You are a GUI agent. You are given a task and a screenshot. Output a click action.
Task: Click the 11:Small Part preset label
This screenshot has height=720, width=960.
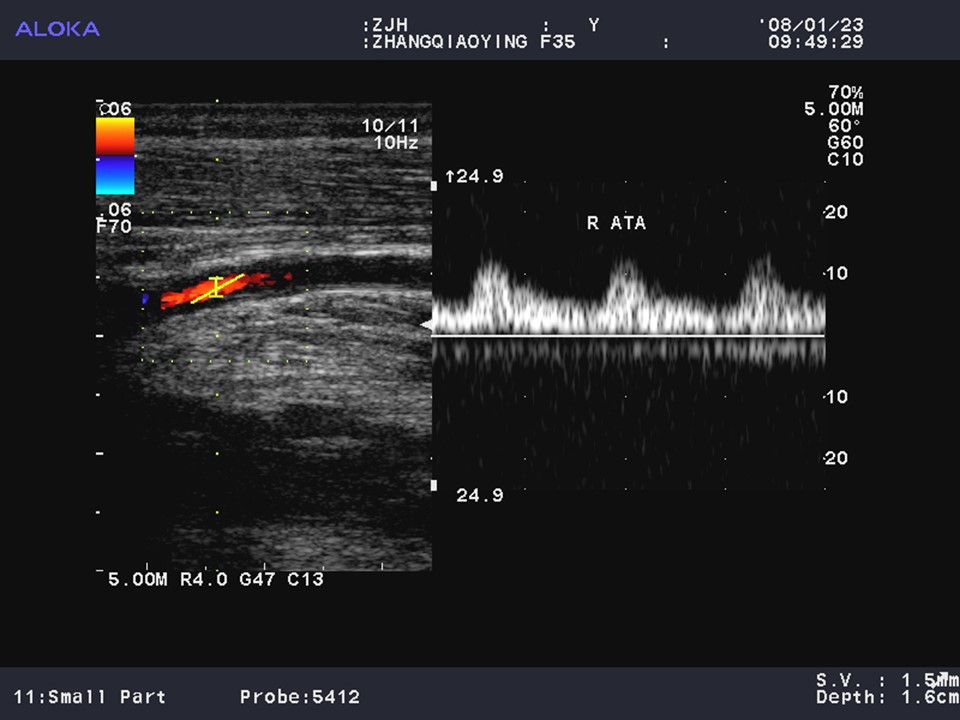[x=89, y=697]
